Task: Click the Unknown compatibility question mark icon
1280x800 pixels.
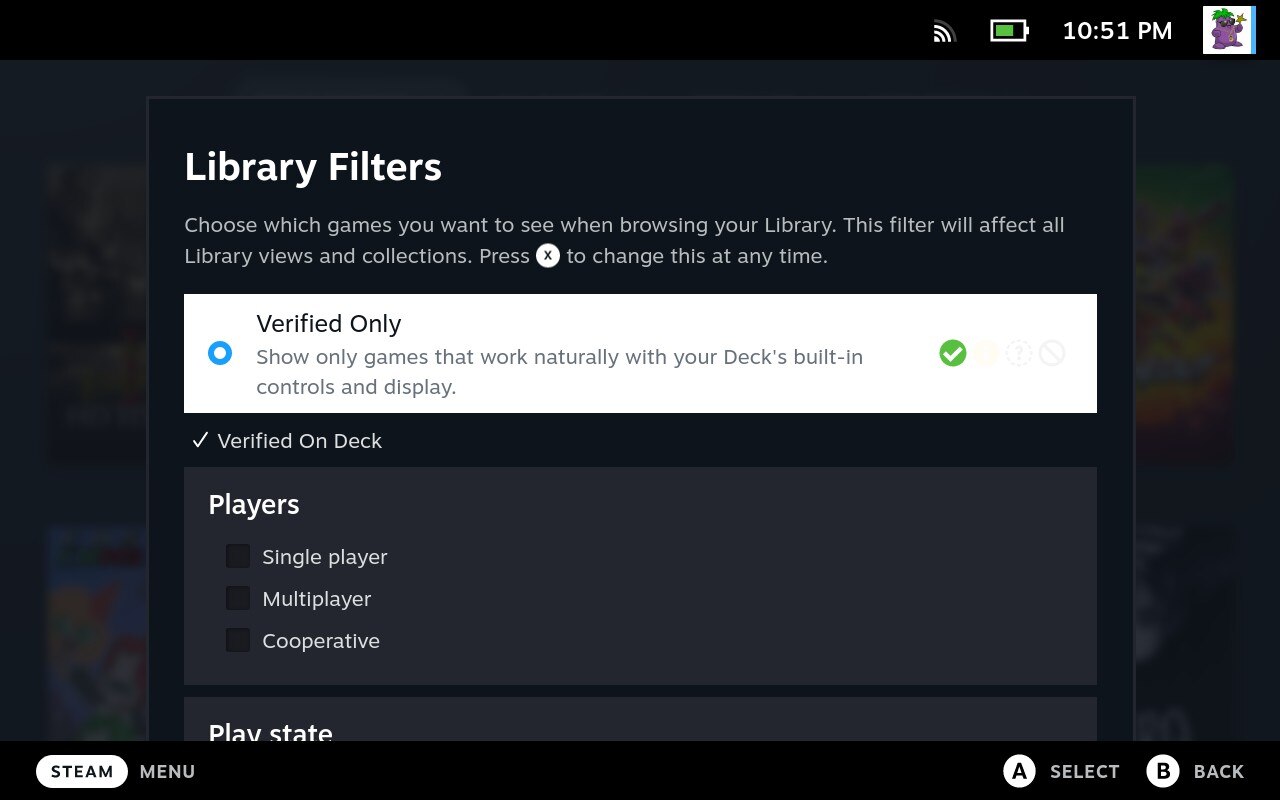Action: click(1019, 353)
